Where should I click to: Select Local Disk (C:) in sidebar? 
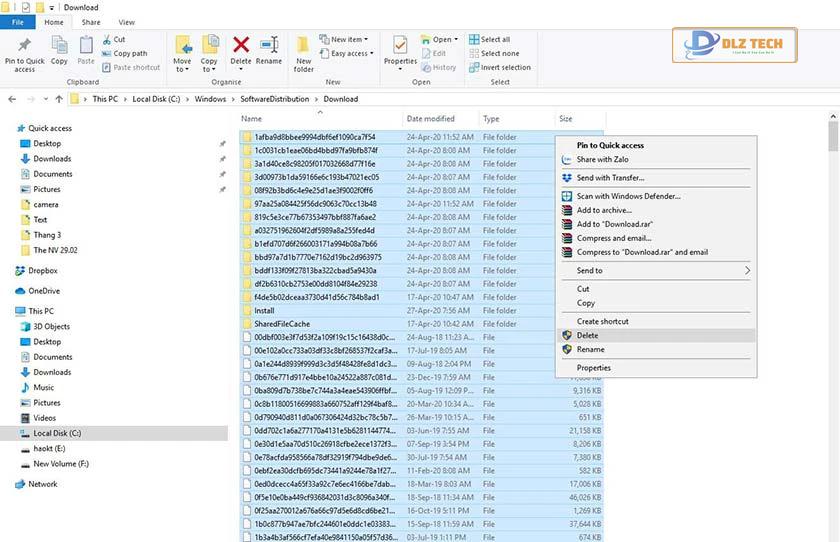pos(114,433)
